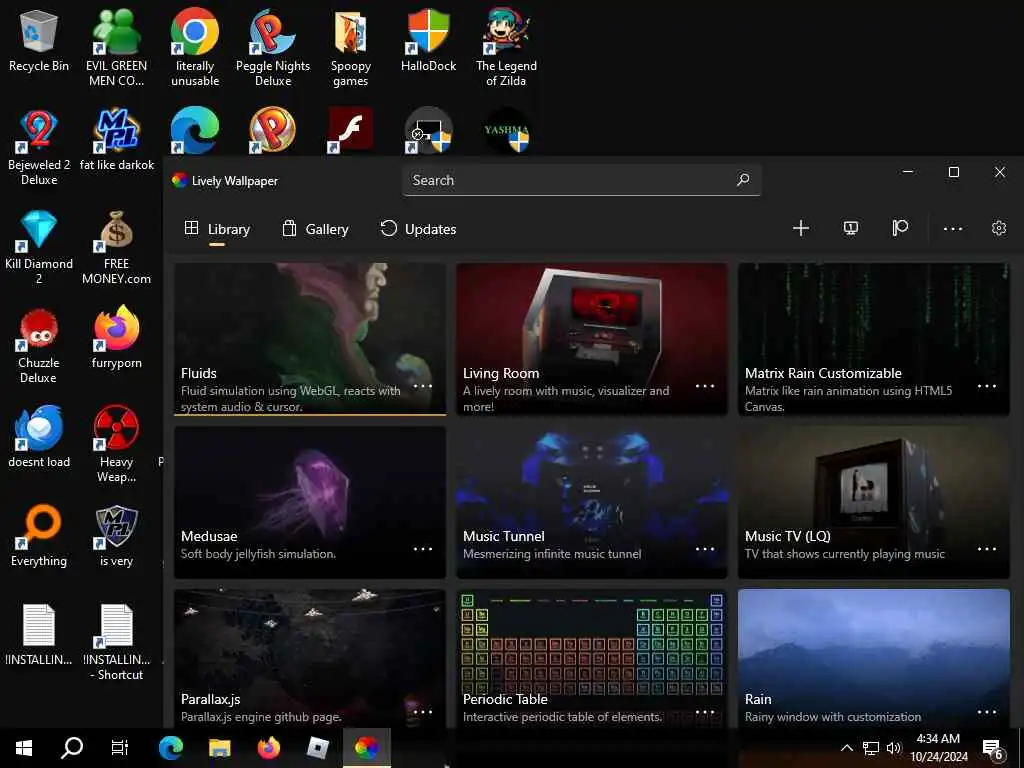Open the Windows Start menu
Viewport: 1024px width, 768px height.
[24, 748]
